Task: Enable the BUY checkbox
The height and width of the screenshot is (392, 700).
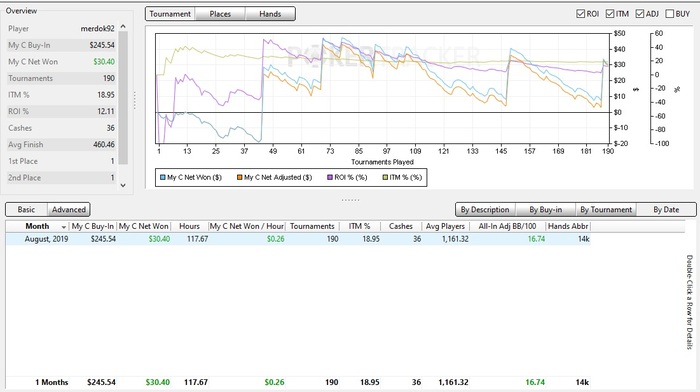Action: [670, 14]
